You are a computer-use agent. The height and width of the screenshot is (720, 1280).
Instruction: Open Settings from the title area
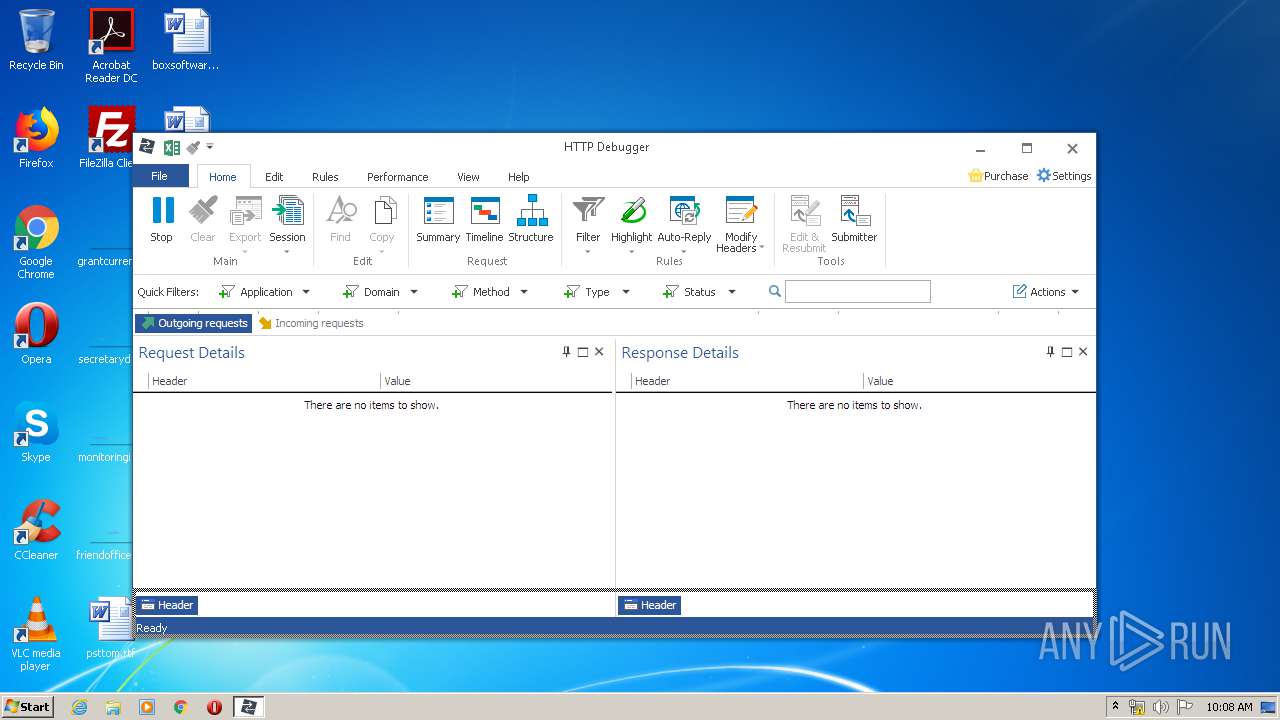coord(1064,176)
